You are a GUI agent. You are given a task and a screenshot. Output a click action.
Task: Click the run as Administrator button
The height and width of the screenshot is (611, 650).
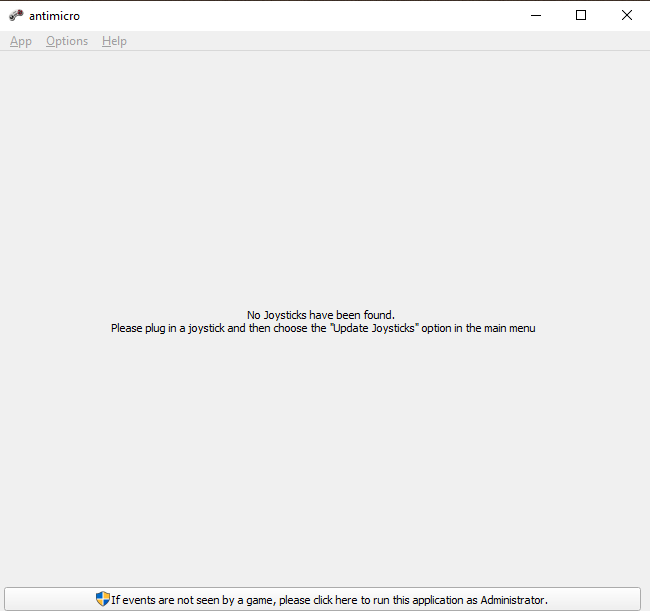coord(323,599)
